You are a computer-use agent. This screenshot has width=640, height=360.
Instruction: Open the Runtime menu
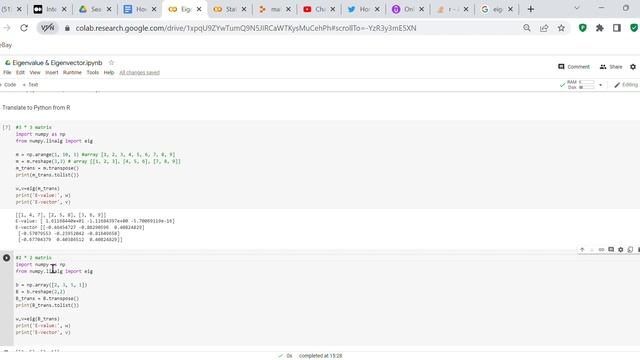click(72, 73)
